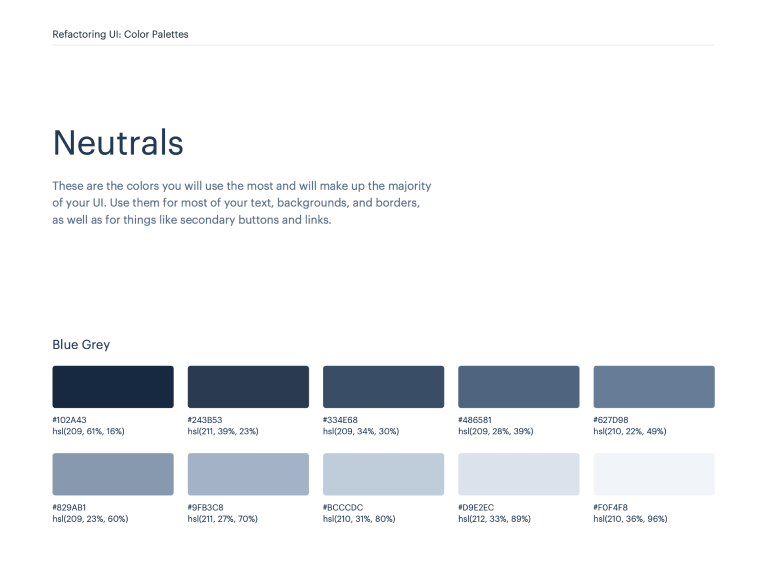Click the "Blue Grey" section label
This screenshot has width=768, height=576.
[81, 345]
